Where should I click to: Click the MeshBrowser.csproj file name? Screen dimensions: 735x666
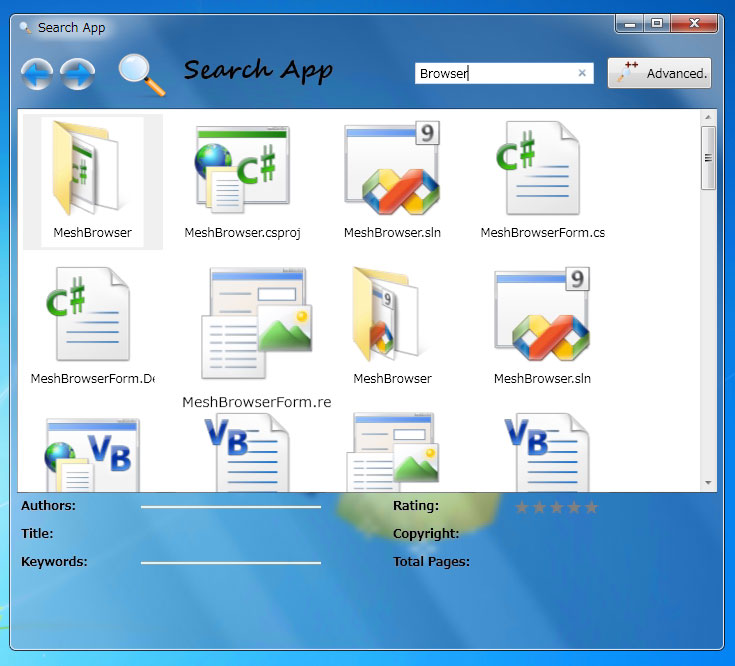point(242,232)
